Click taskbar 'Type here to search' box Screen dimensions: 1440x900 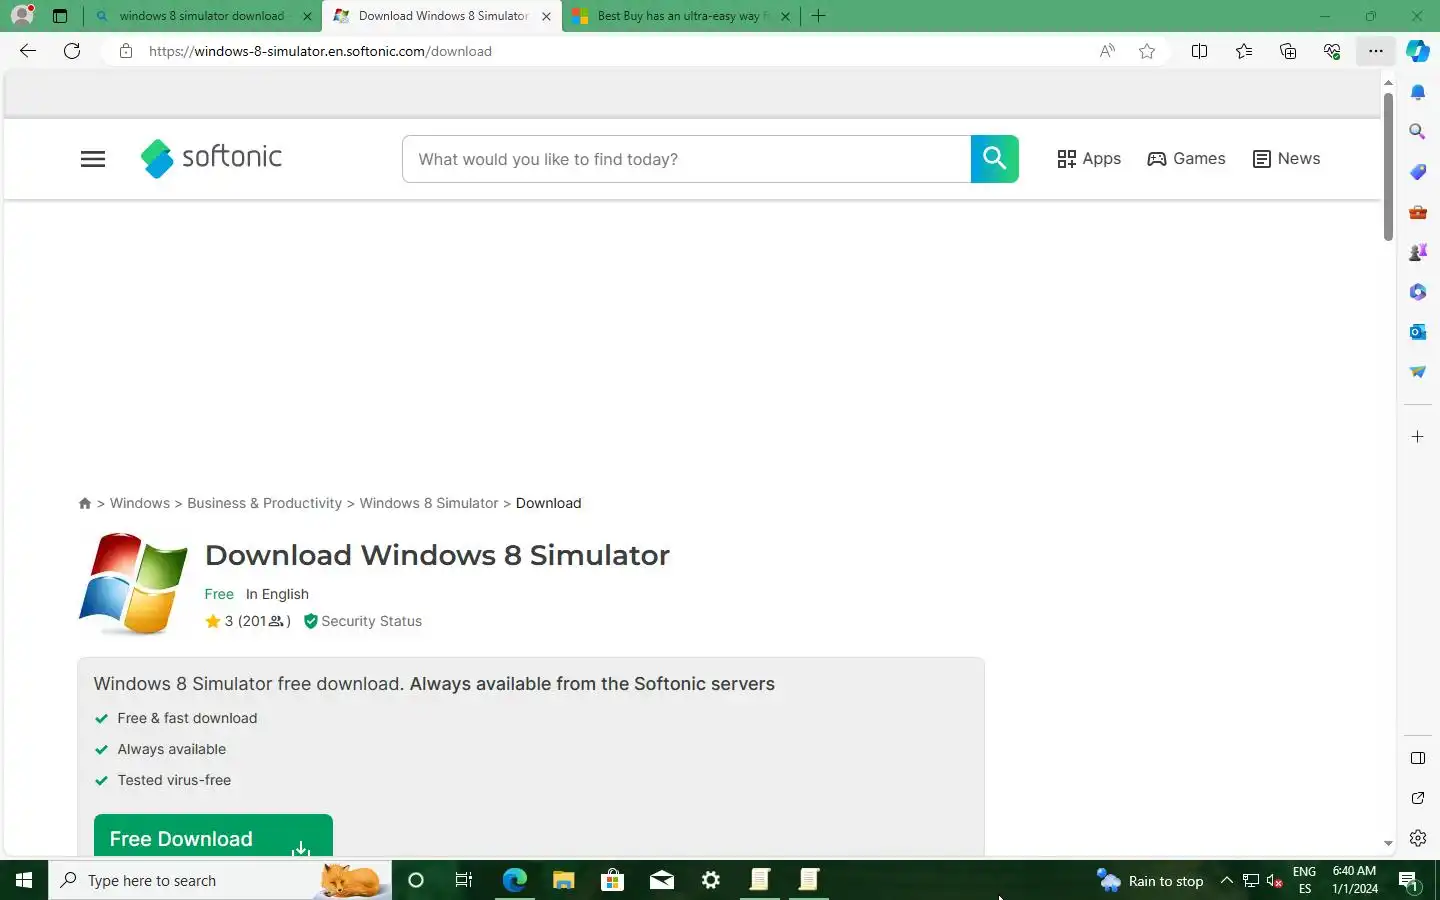220,880
